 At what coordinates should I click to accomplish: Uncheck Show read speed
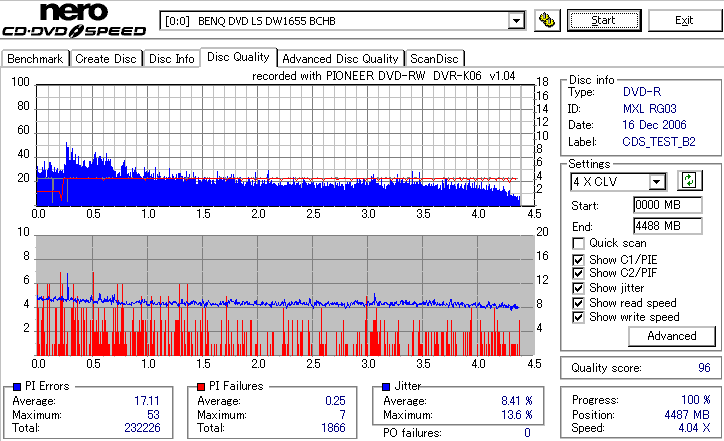tap(578, 303)
